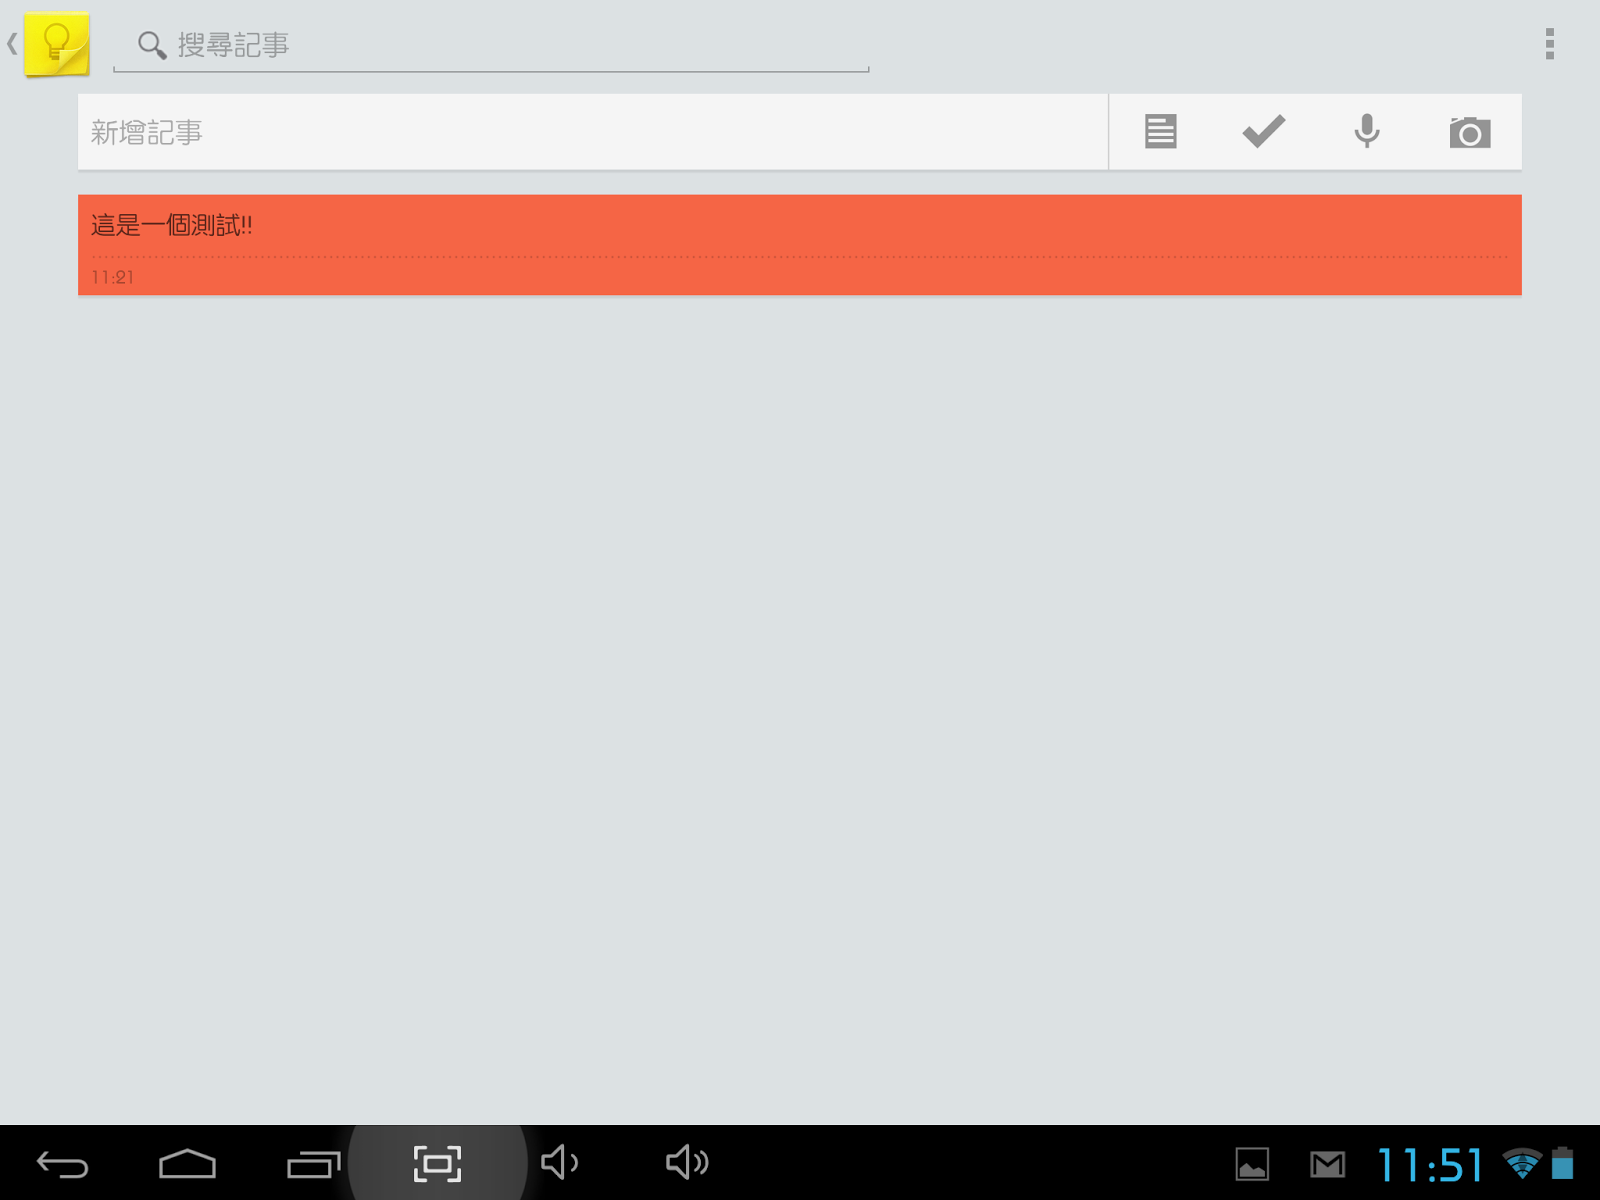Viewport: 1600px width, 1200px height.
Task: Click the 新增記事 input field
Action: pos(593,132)
